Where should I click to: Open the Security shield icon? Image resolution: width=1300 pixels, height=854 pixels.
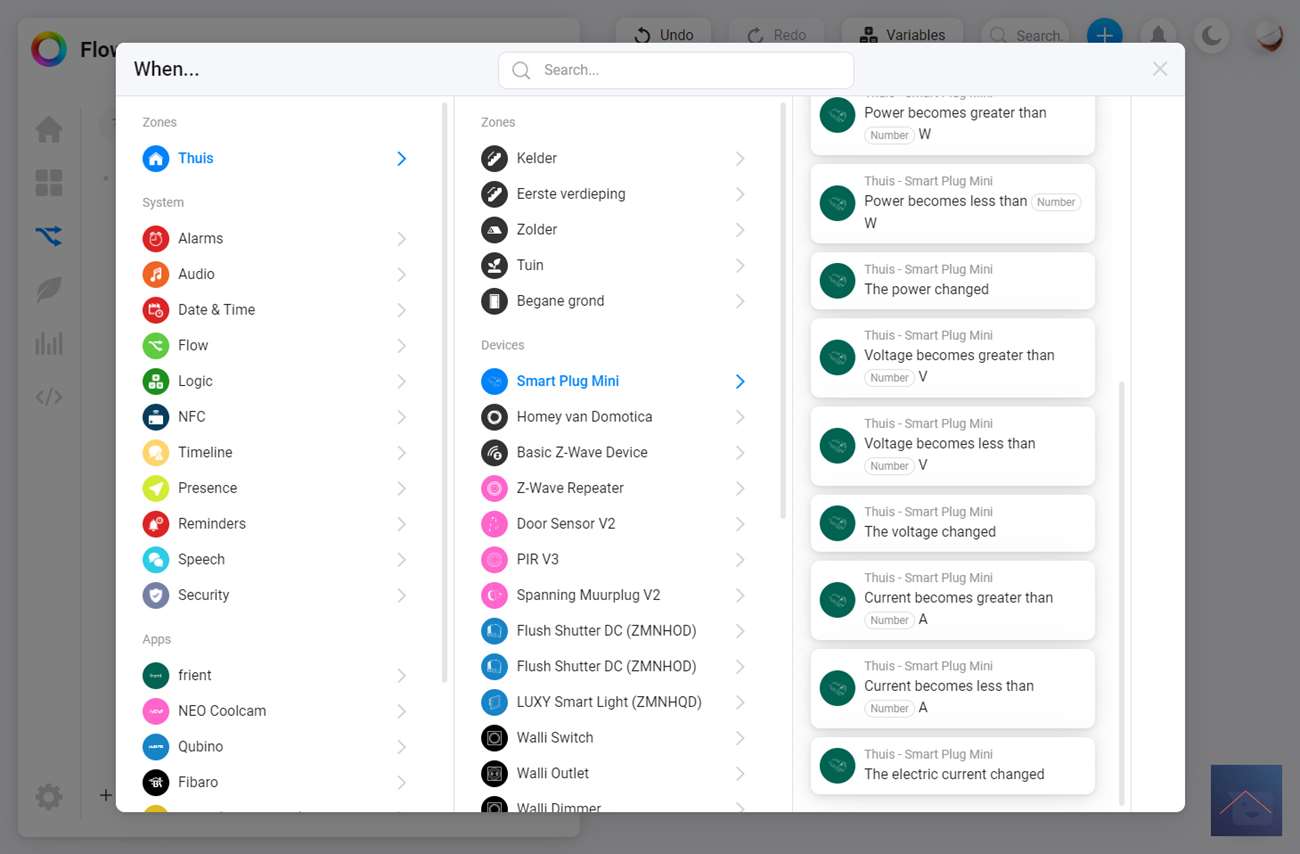(155, 595)
